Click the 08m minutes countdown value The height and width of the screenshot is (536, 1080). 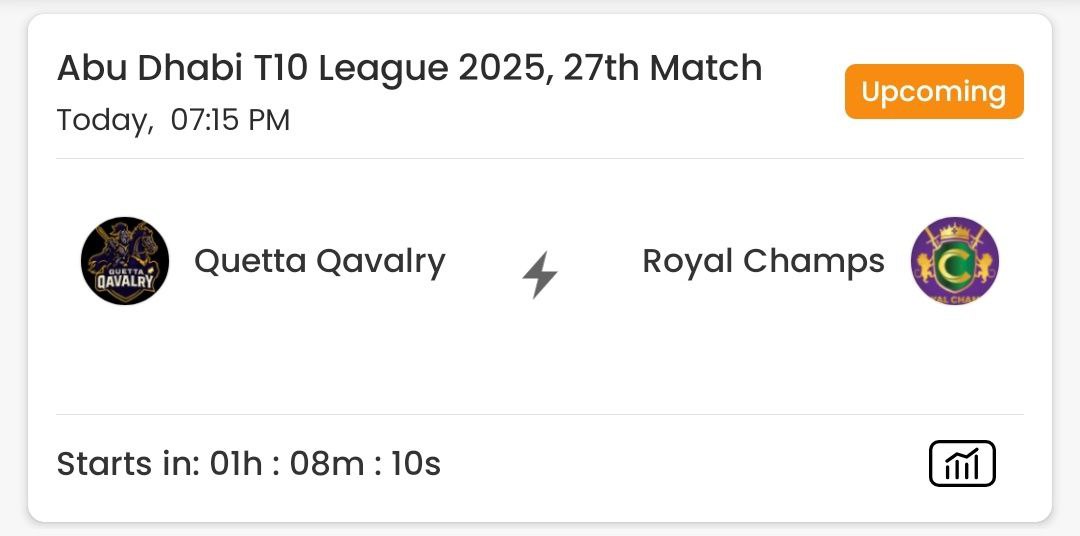327,464
